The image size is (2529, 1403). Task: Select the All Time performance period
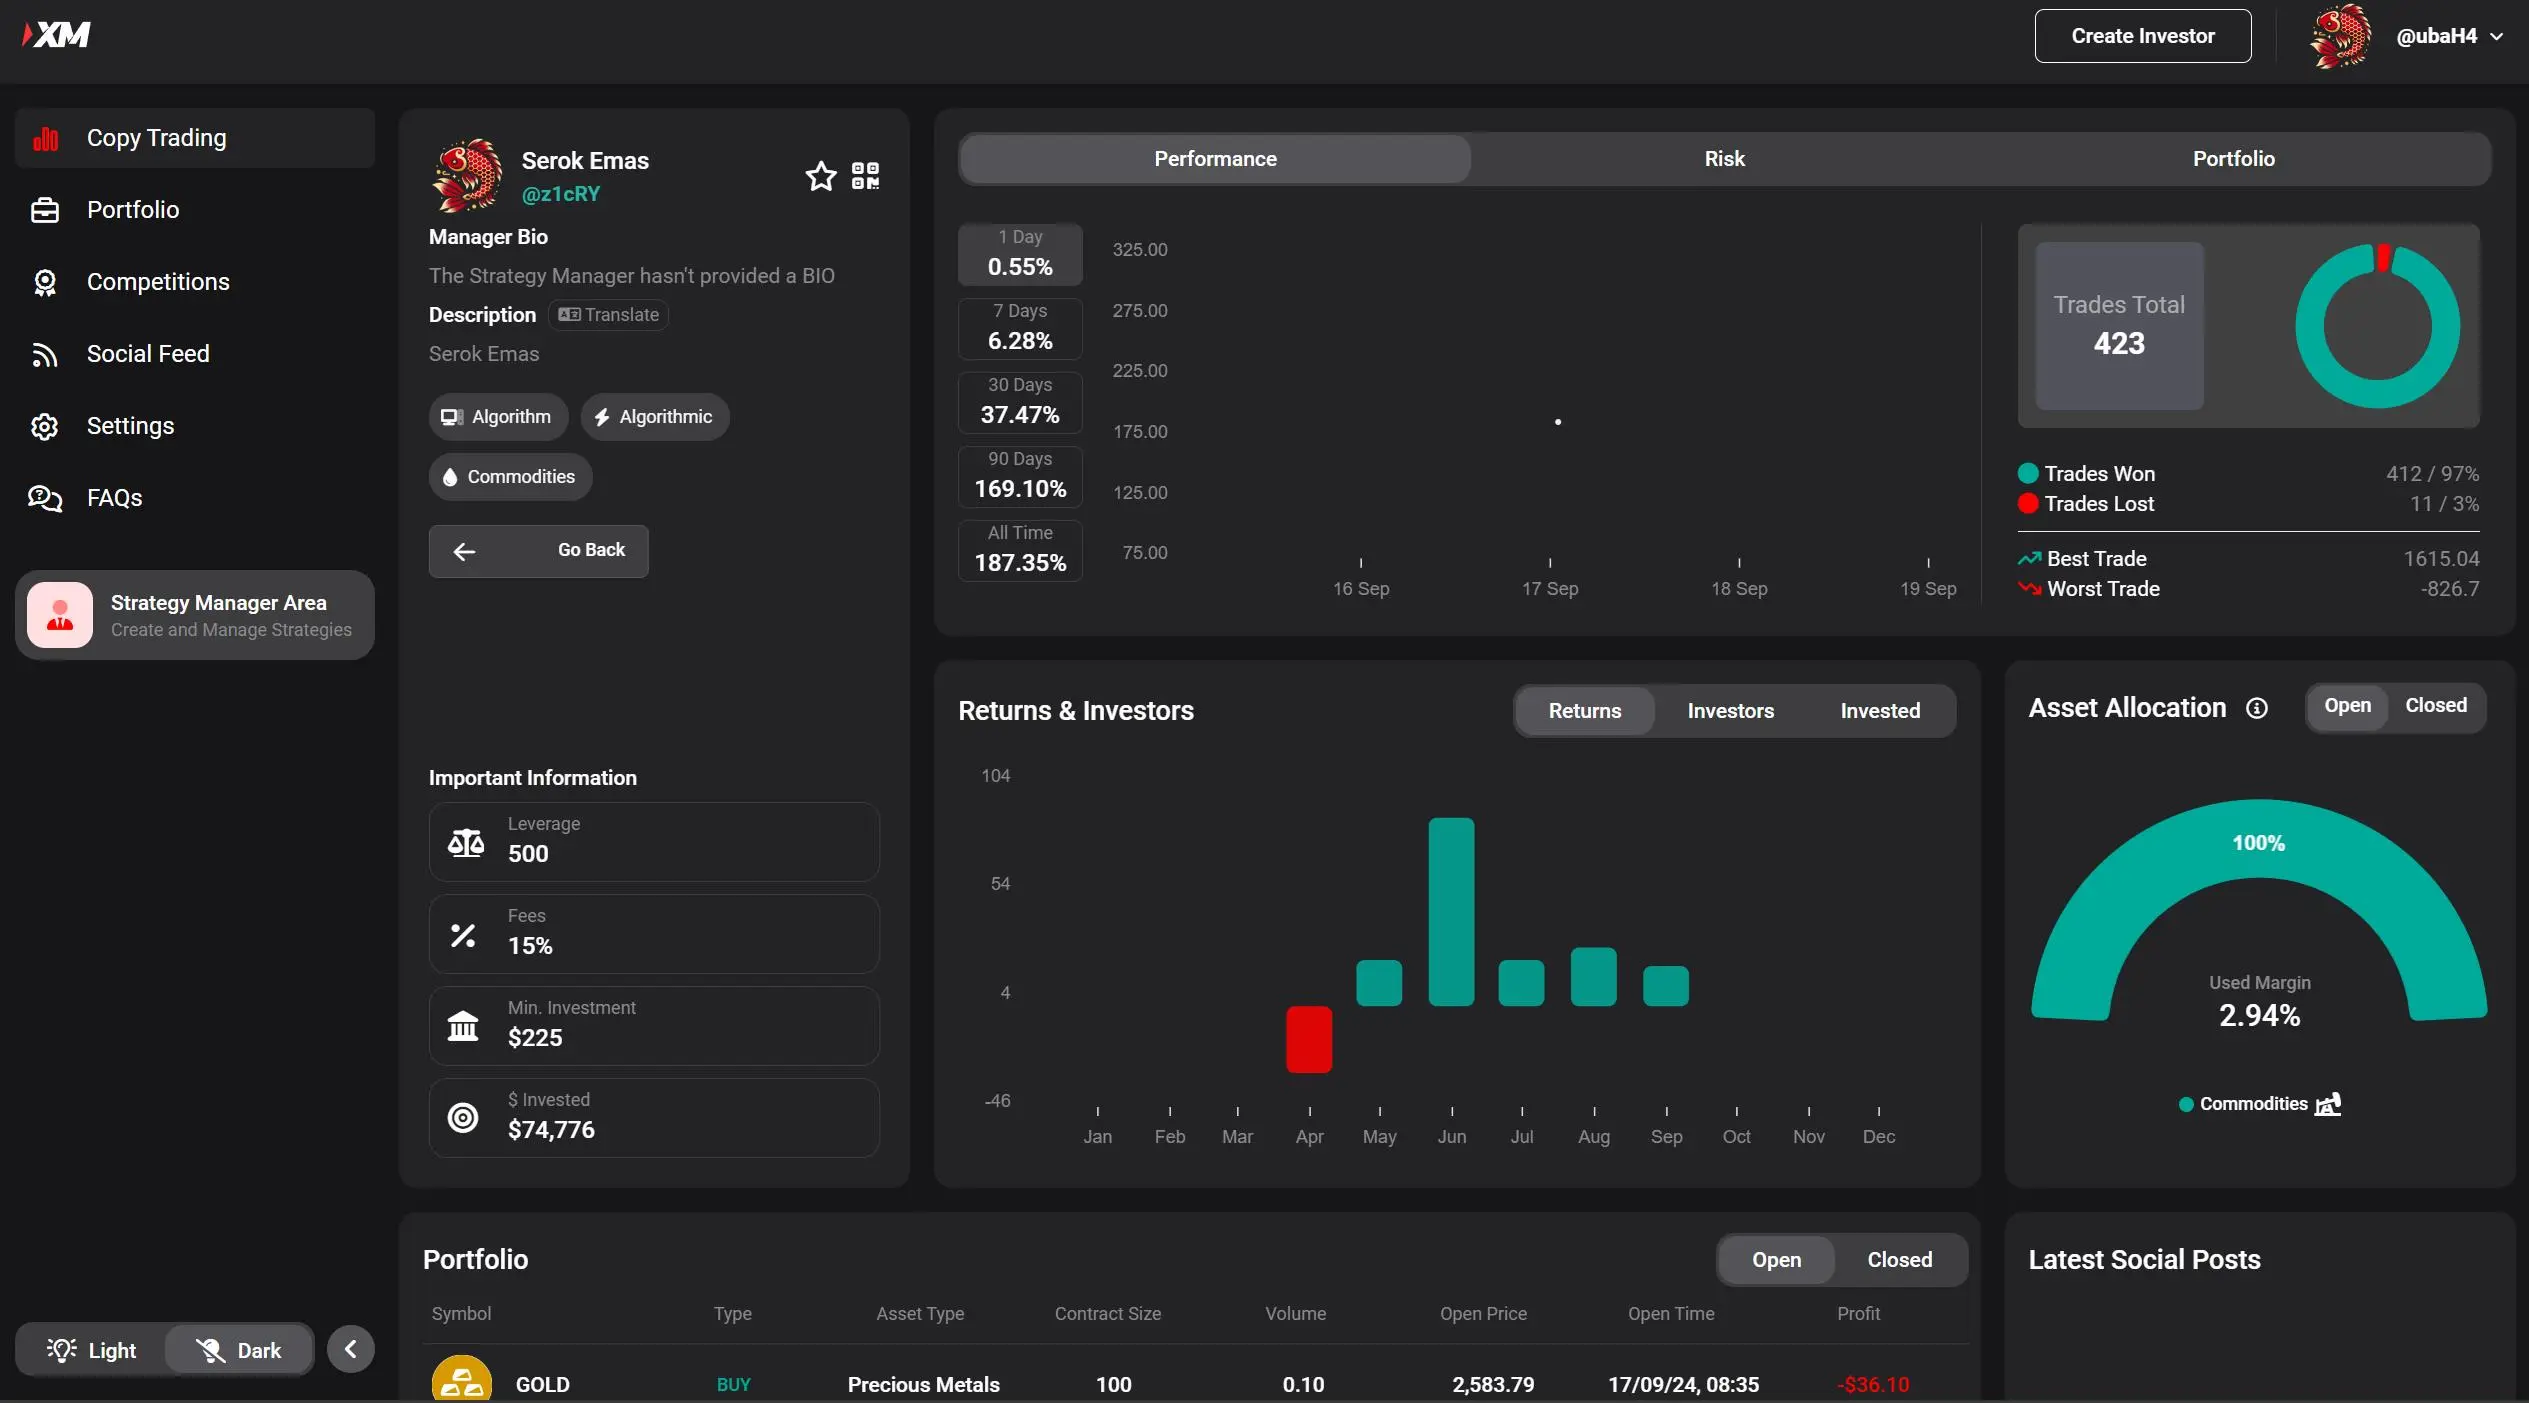(1020, 550)
